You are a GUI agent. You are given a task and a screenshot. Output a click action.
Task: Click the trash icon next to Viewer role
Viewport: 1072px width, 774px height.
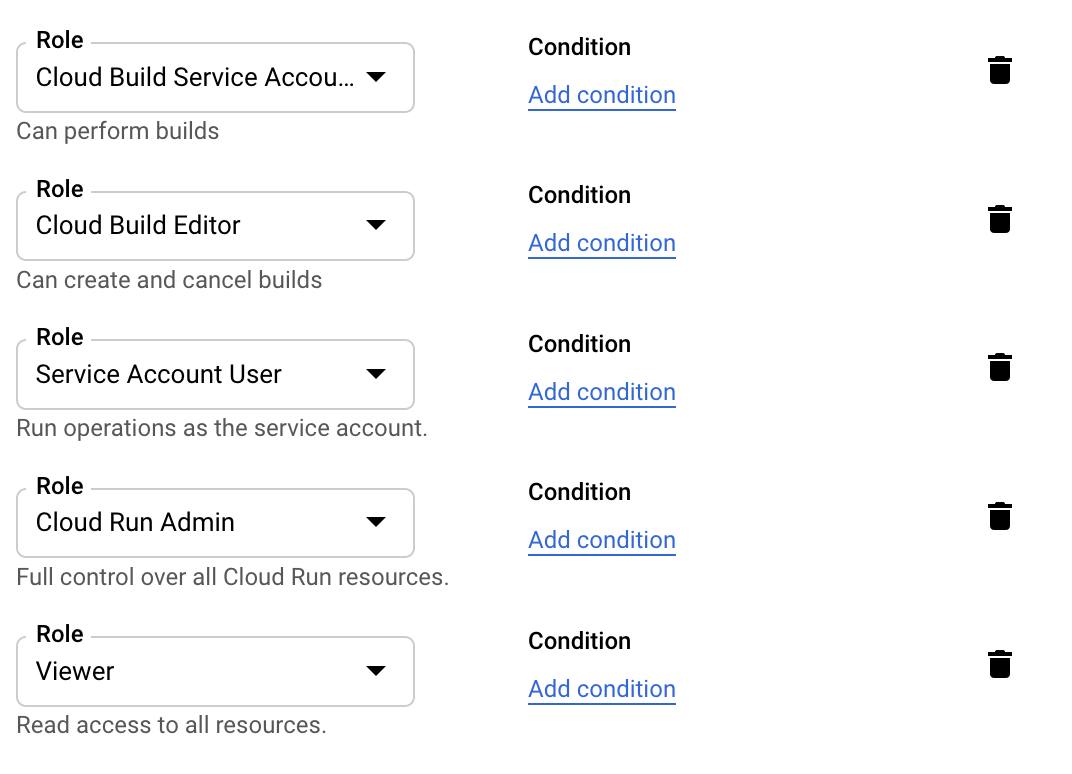coord(1000,664)
